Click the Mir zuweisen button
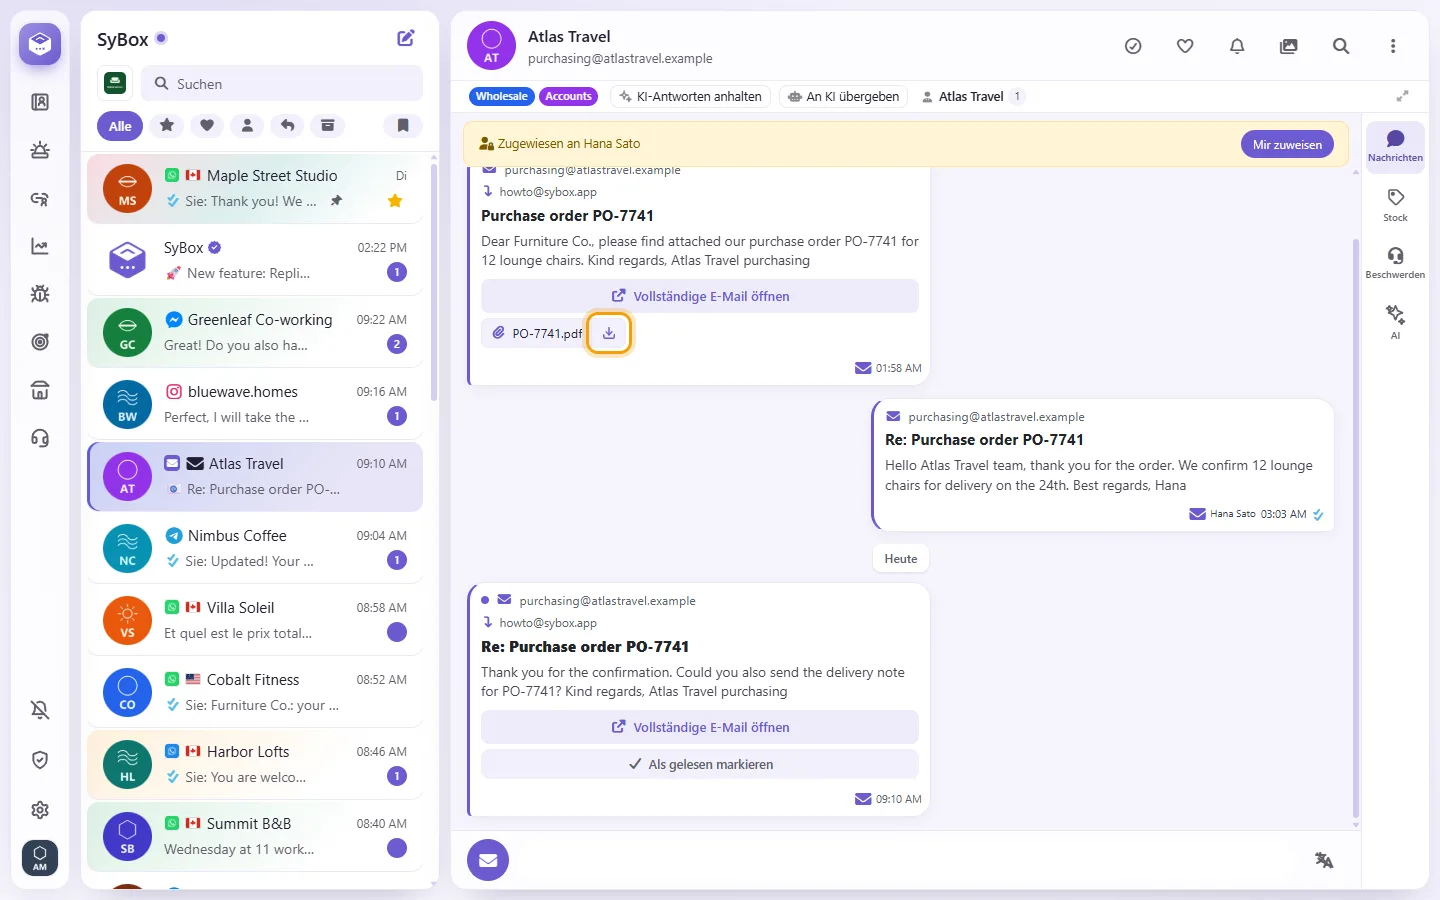The image size is (1440, 900). click(x=1287, y=145)
